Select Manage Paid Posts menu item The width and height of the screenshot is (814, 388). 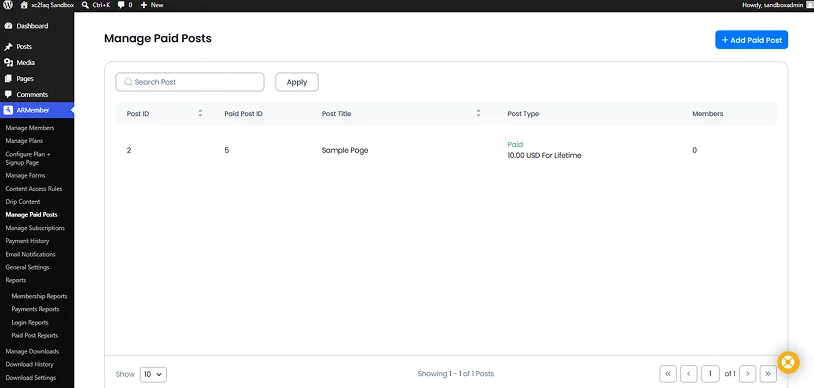coord(31,215)
